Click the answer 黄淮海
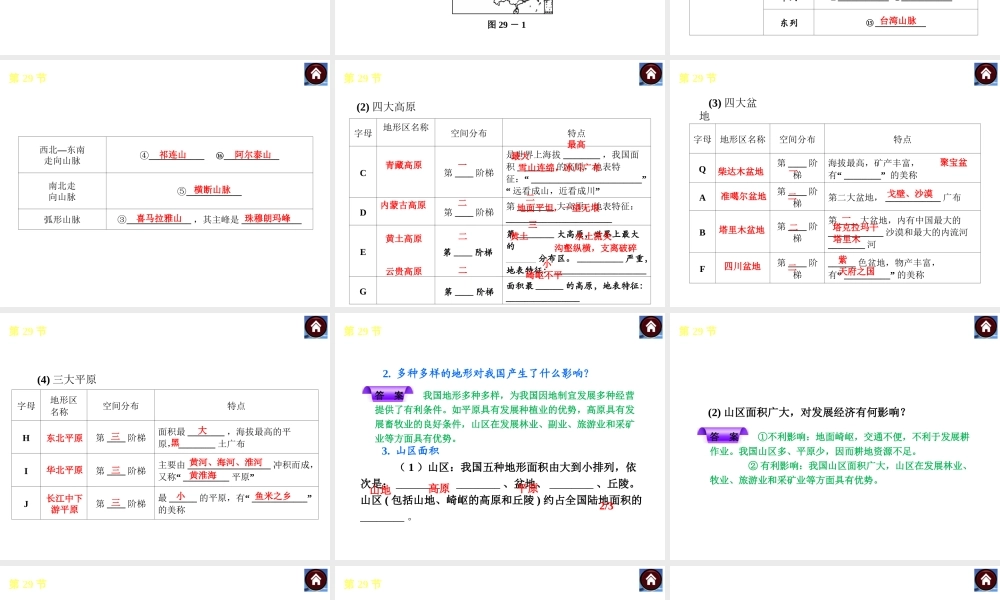1000x600 pixels. click(203, 476)
